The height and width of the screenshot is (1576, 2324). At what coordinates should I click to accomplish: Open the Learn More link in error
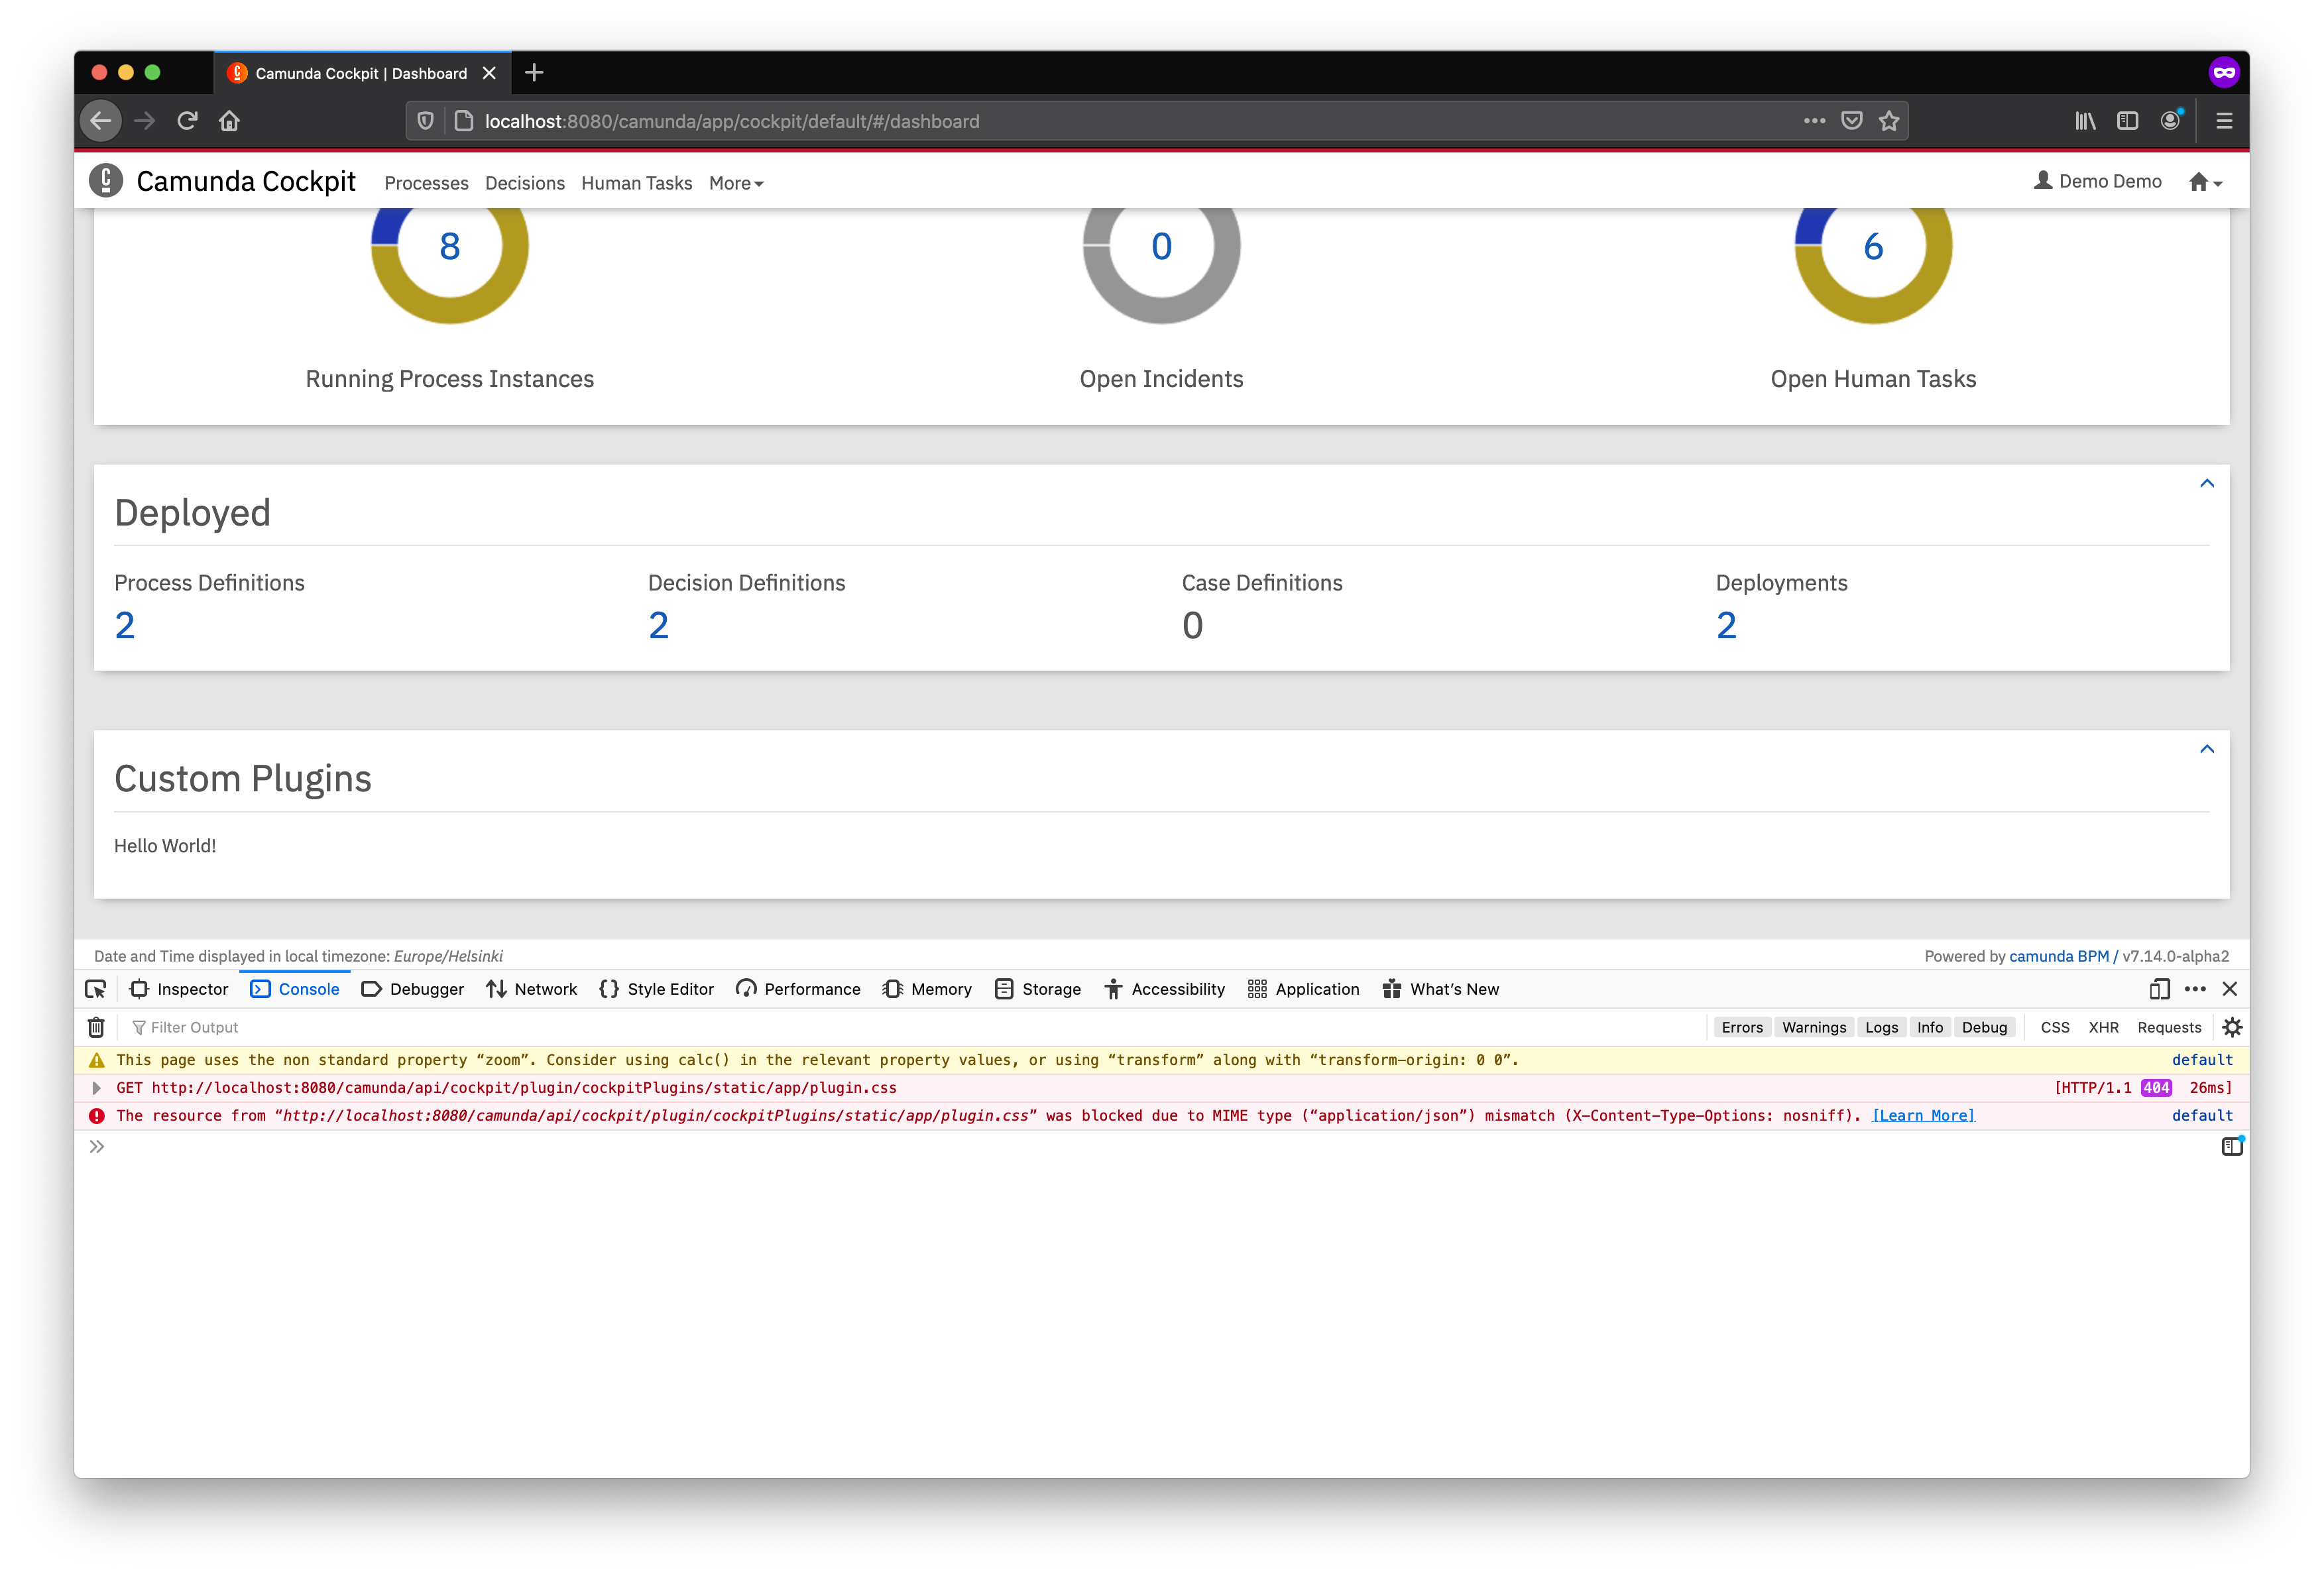(1923, 1116)
